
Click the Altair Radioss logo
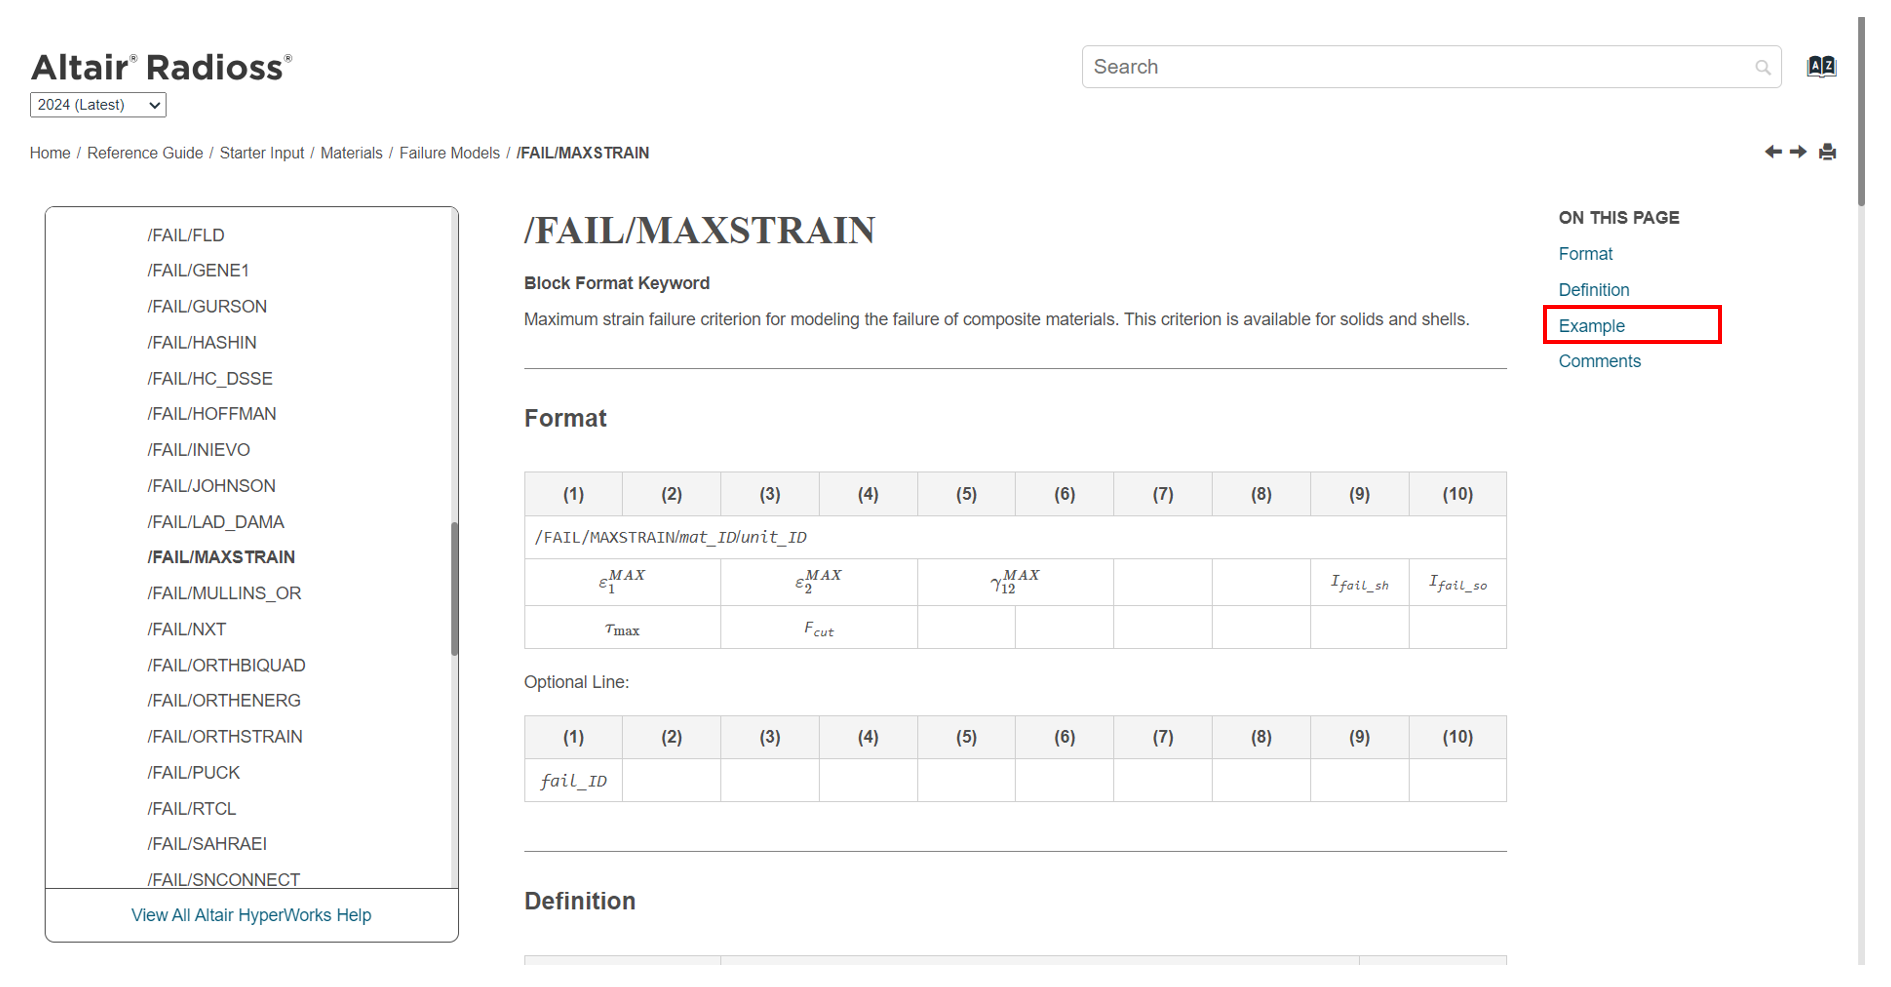pos(161,67)
